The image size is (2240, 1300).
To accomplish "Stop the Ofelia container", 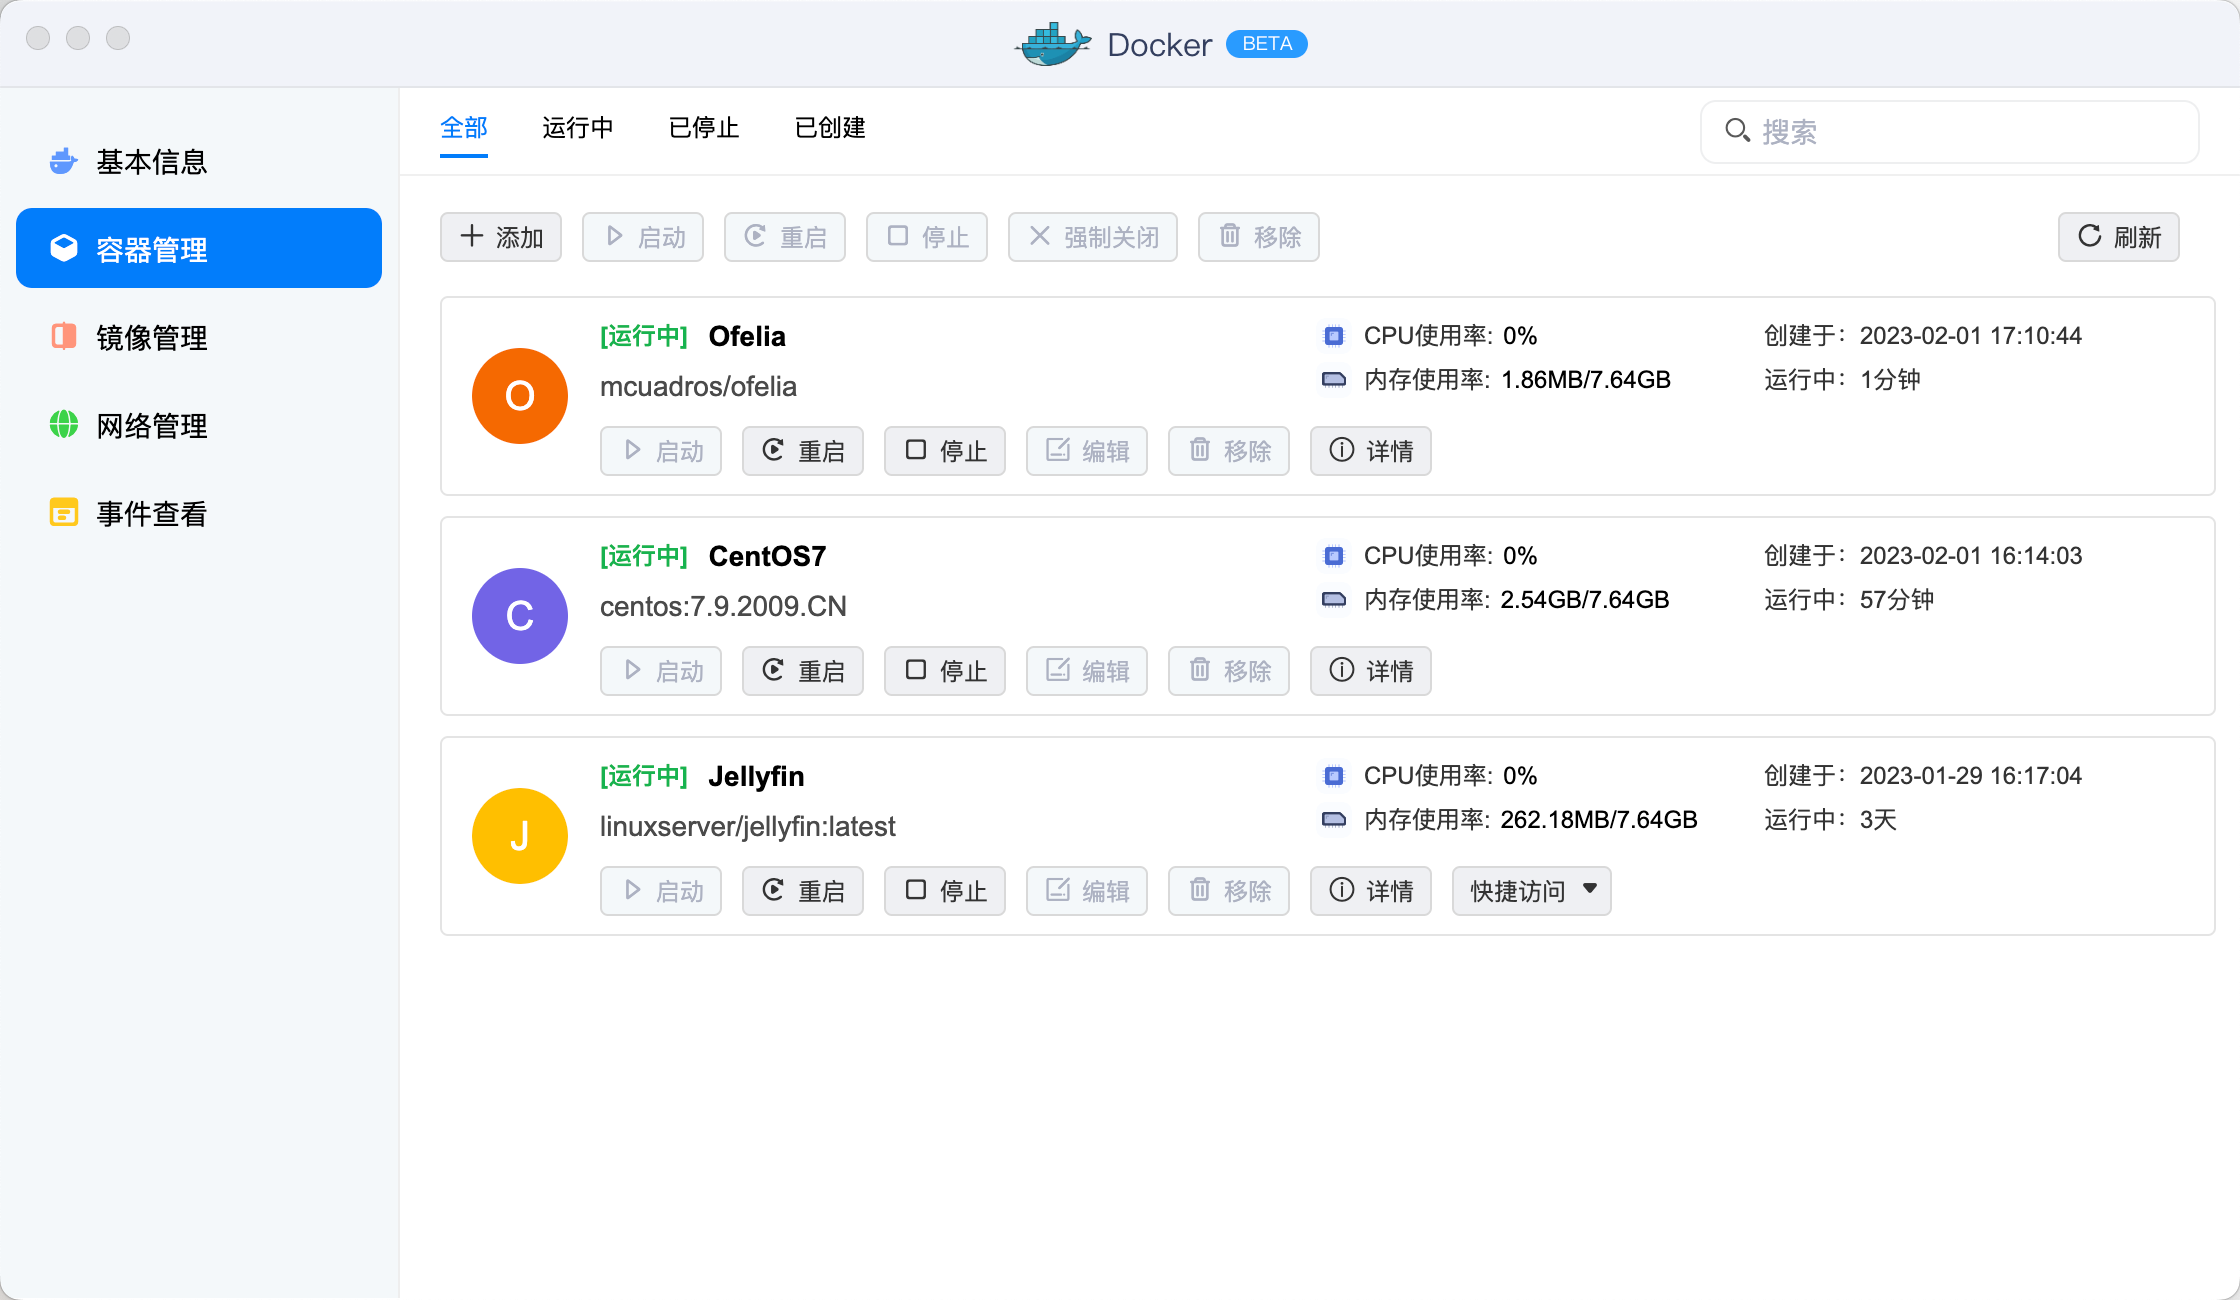I will click(x=945, y=451).
